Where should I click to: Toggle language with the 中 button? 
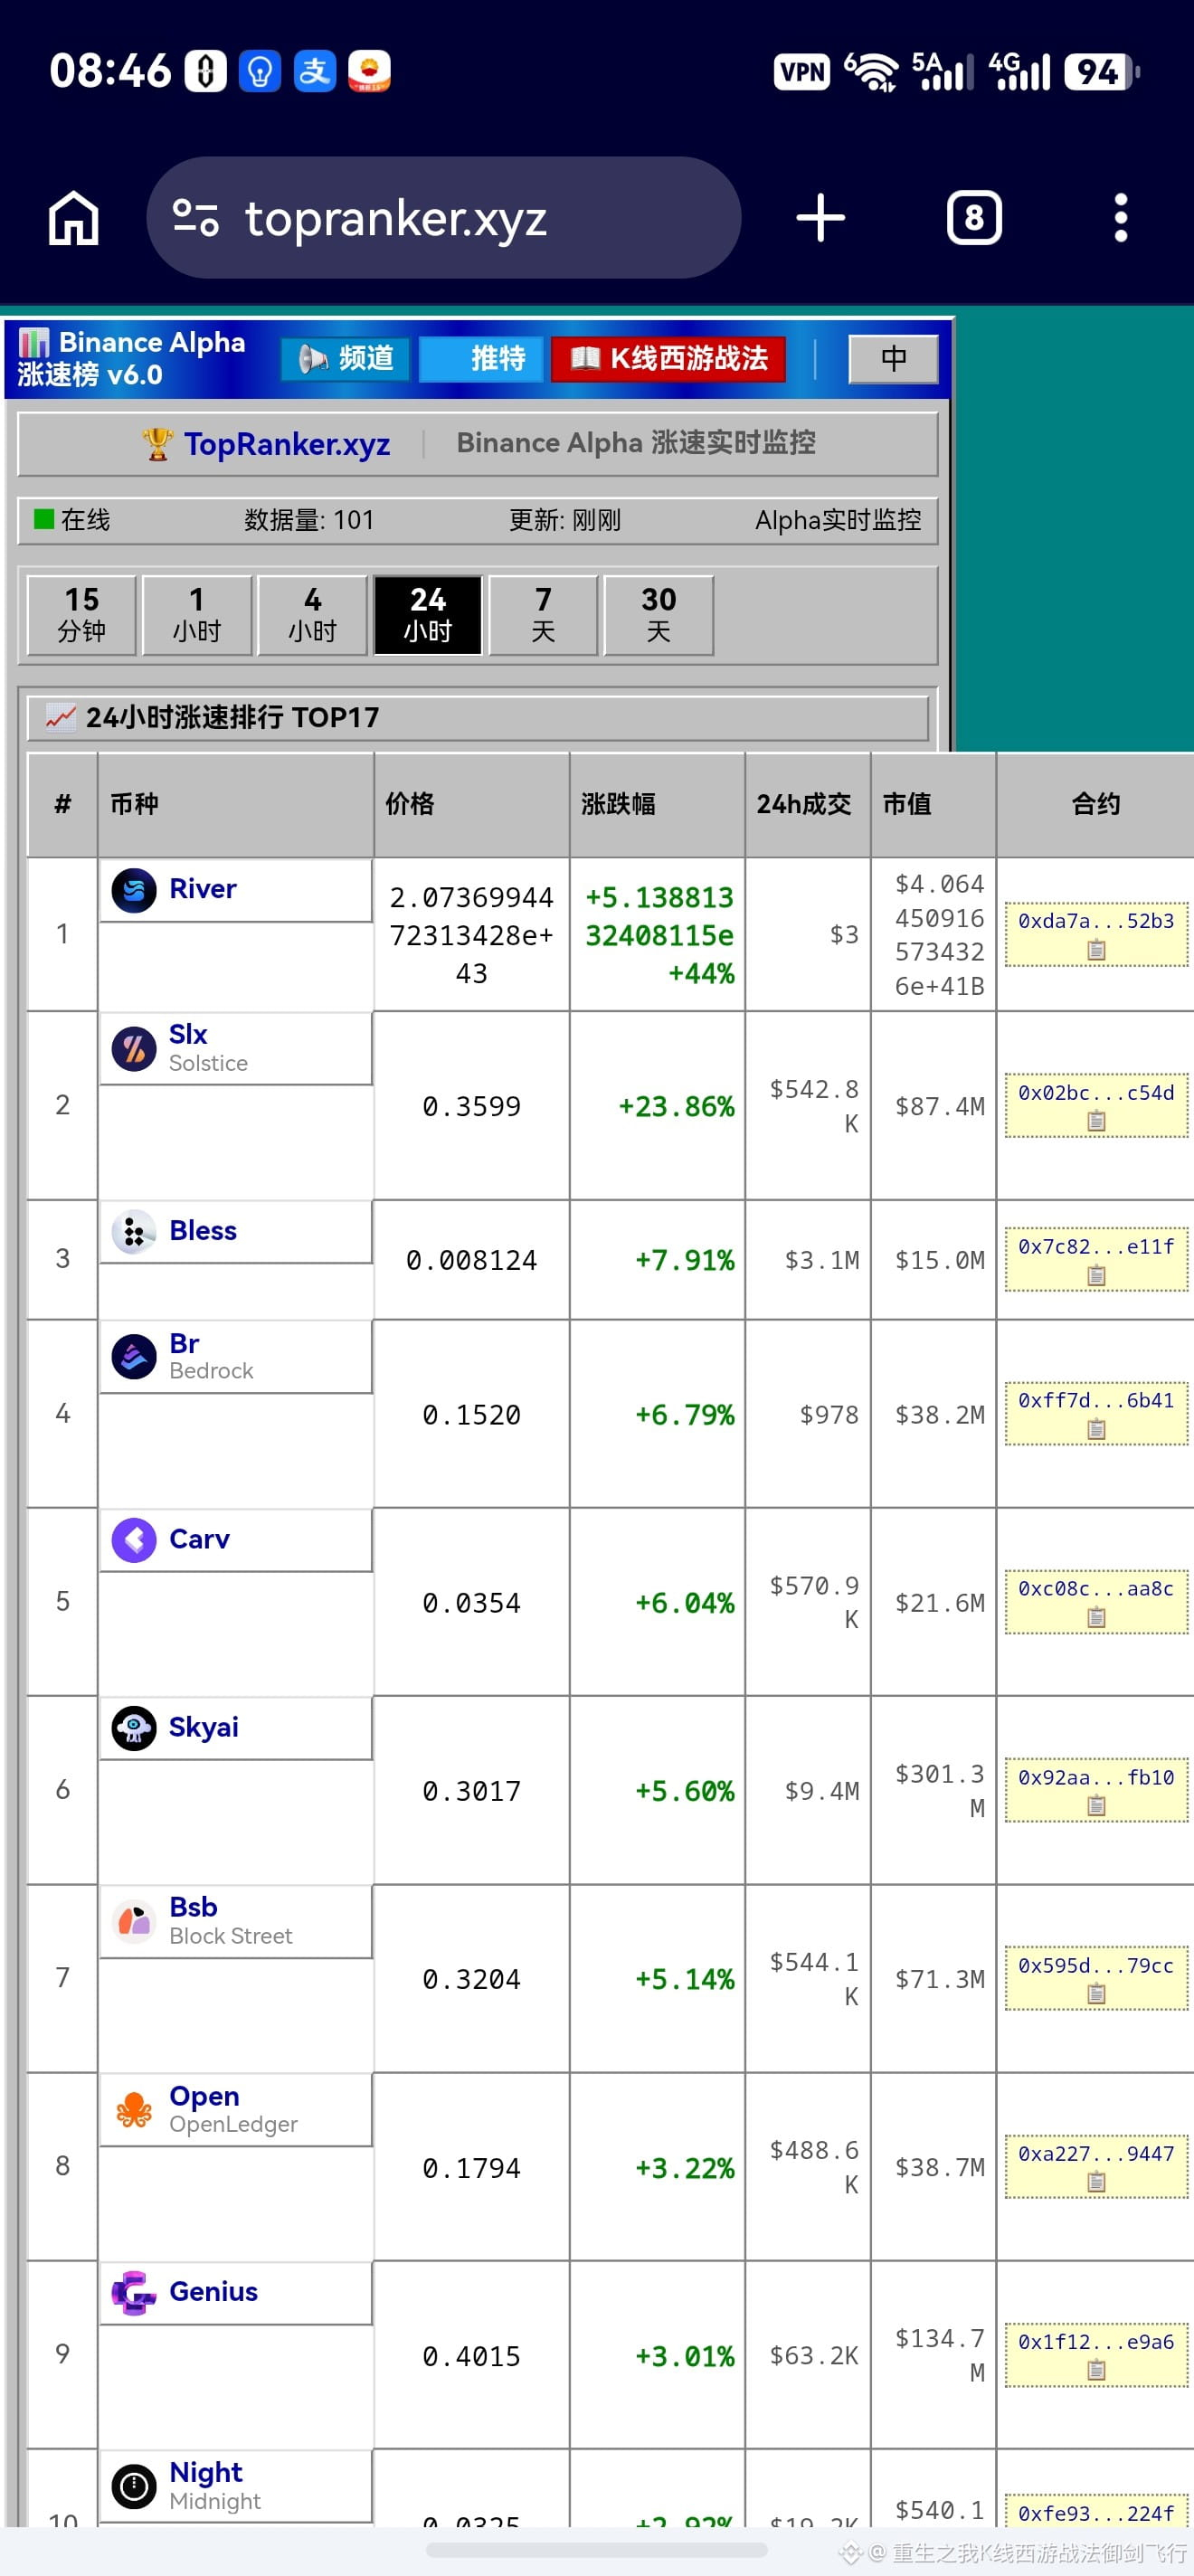[894, 358]
